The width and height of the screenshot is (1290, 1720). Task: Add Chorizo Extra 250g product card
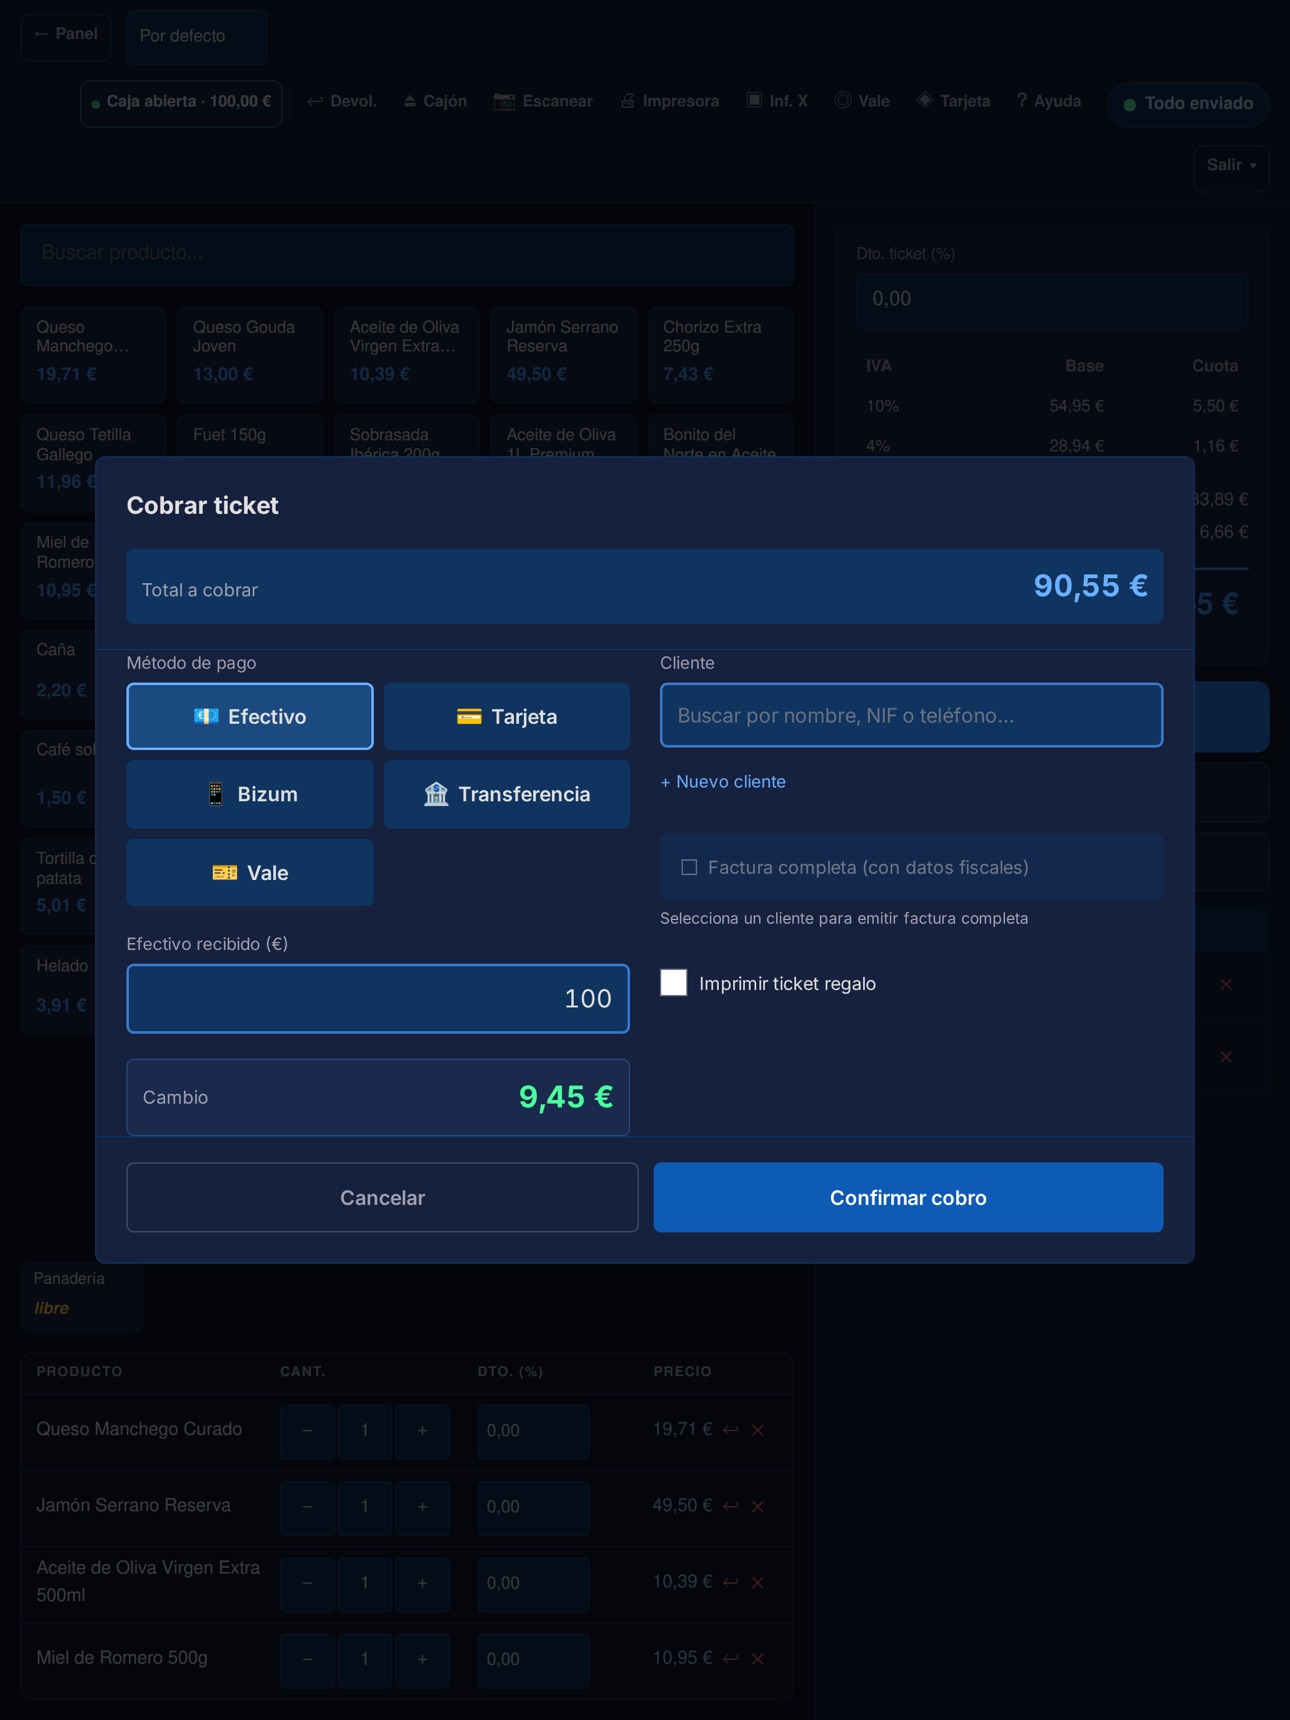pos(720,354)
